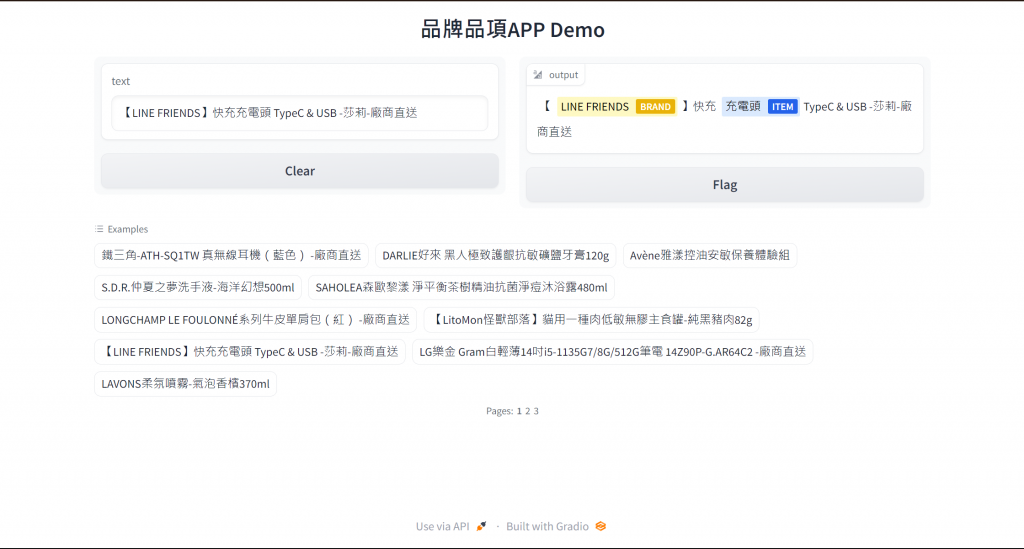Image resolution: width=1024 pixels, height=549 pixels.
Task: Click the 品牌品項APP Demo title
Action: [x=513, y=29]
